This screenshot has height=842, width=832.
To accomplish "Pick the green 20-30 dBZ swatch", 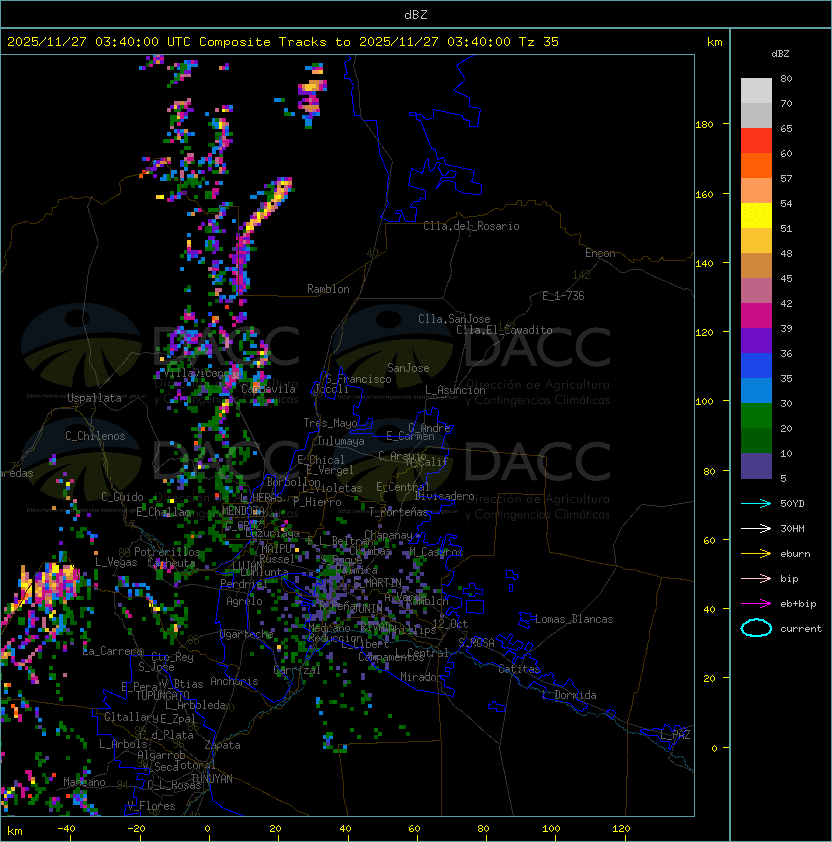I will point(756,416).
